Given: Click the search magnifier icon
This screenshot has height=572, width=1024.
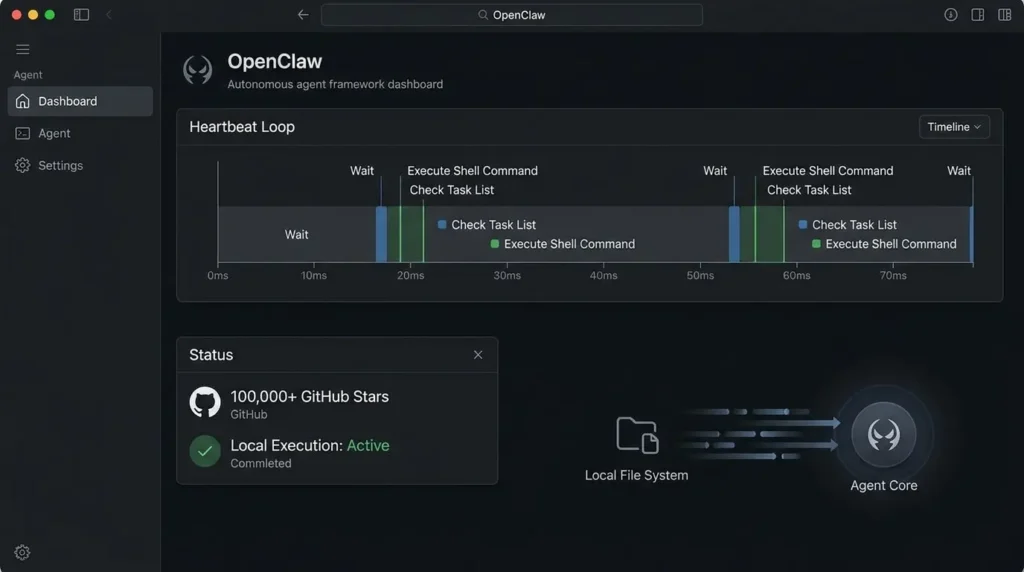Looking at the screenshot, I should (x=483, y=14).
